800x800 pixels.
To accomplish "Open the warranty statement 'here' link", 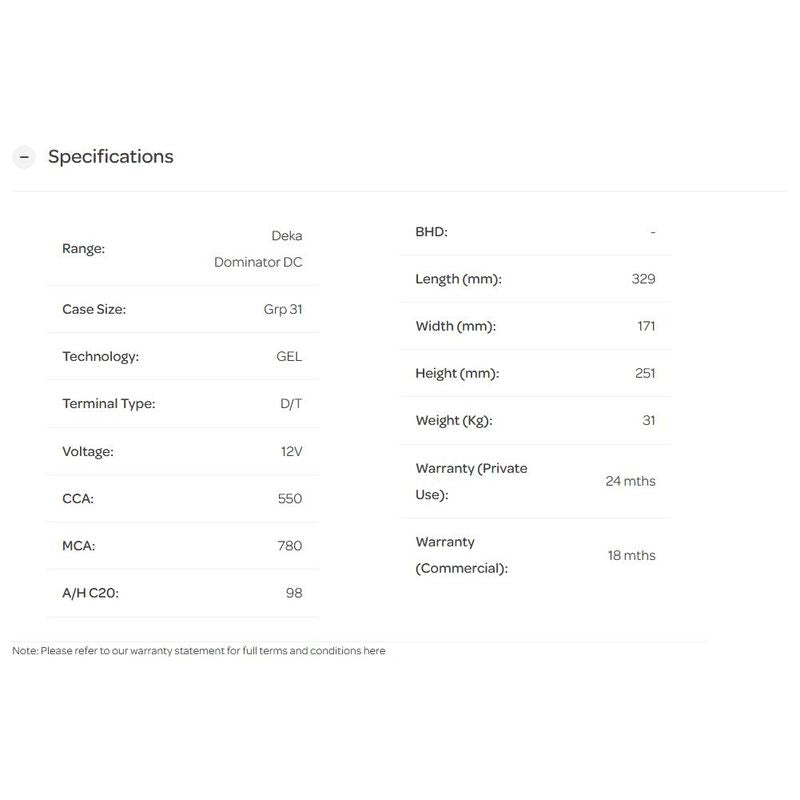I will tap(374, 651).
